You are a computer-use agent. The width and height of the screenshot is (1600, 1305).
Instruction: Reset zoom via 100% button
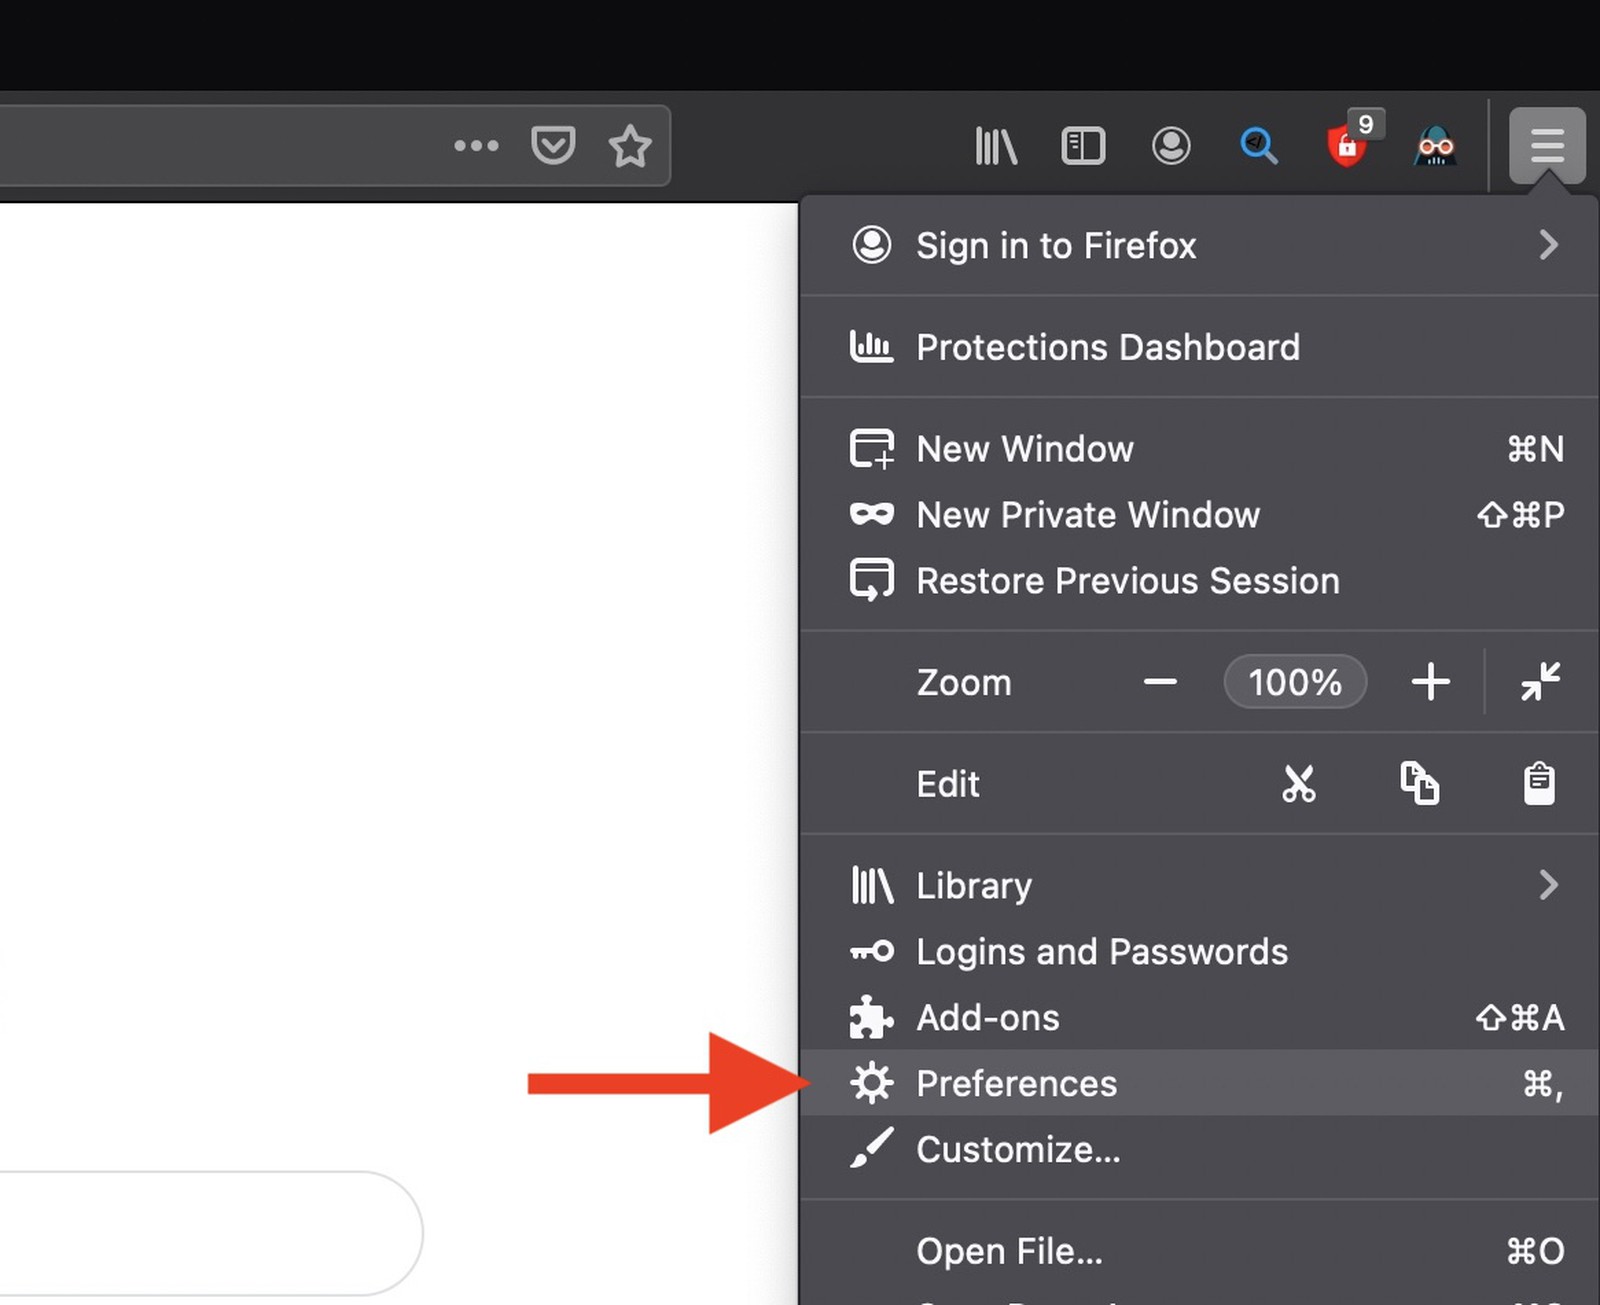(x=1295, y=682)
